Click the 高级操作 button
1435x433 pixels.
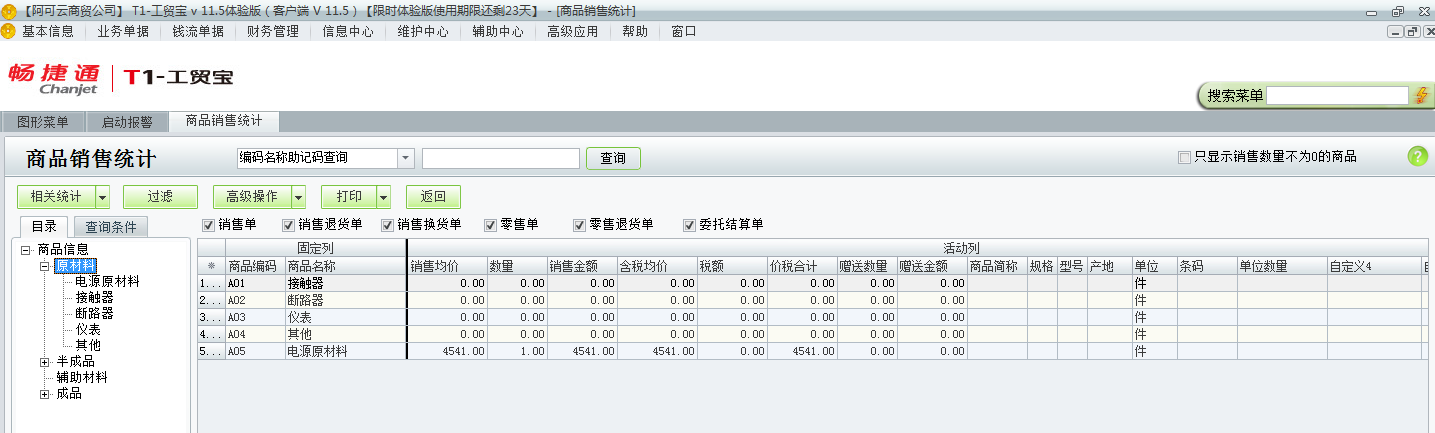pos(252,197)
